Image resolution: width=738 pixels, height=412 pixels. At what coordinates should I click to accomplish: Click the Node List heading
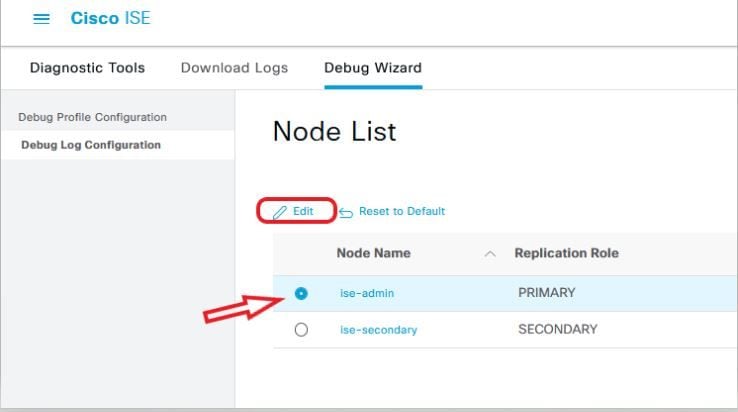pyautogui.click(x=335, y=131)
